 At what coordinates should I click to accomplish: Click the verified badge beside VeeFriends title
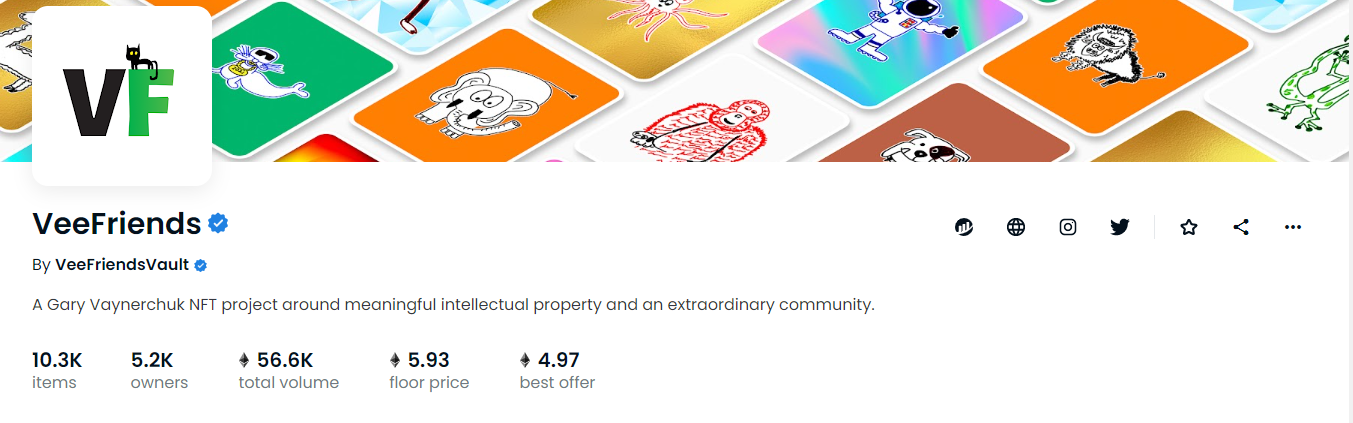click(x=218, y=223)
